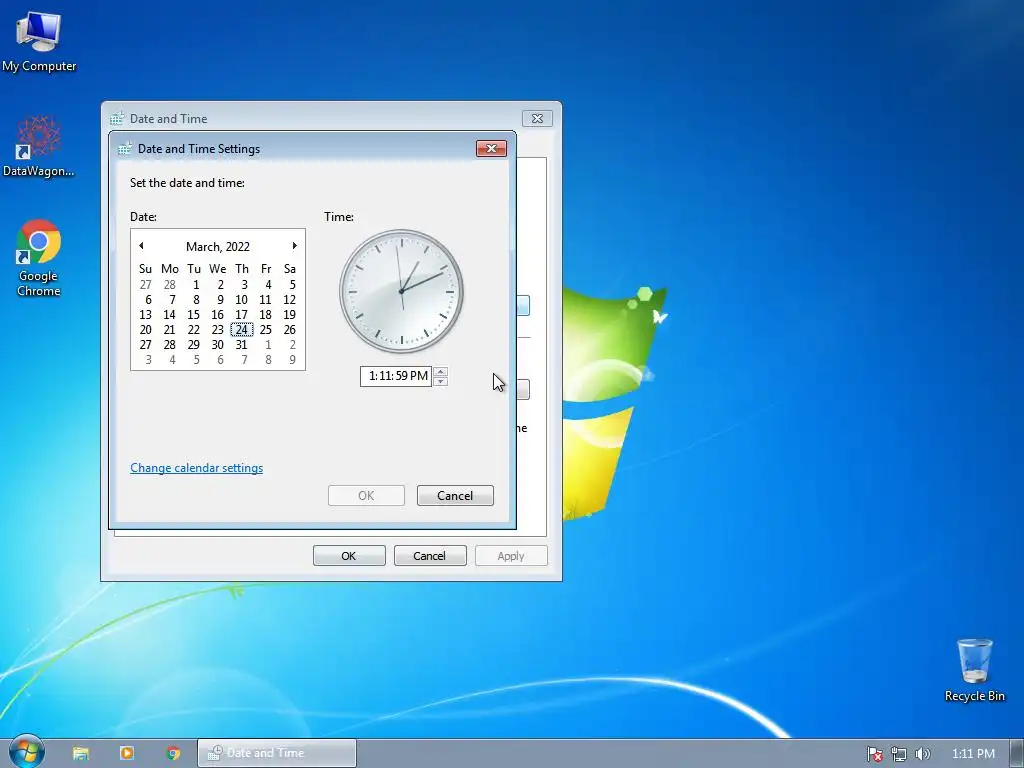Click the 1:11 PM taskbar clock
The image size is (1024, 768).
(x=973, y=754)
